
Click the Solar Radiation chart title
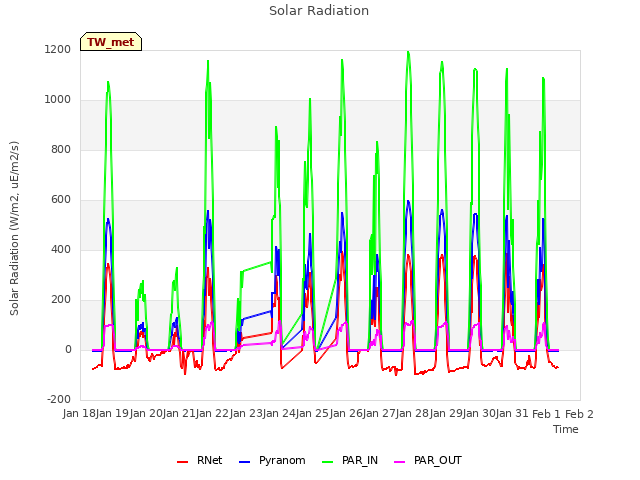(x=319, y=11)
